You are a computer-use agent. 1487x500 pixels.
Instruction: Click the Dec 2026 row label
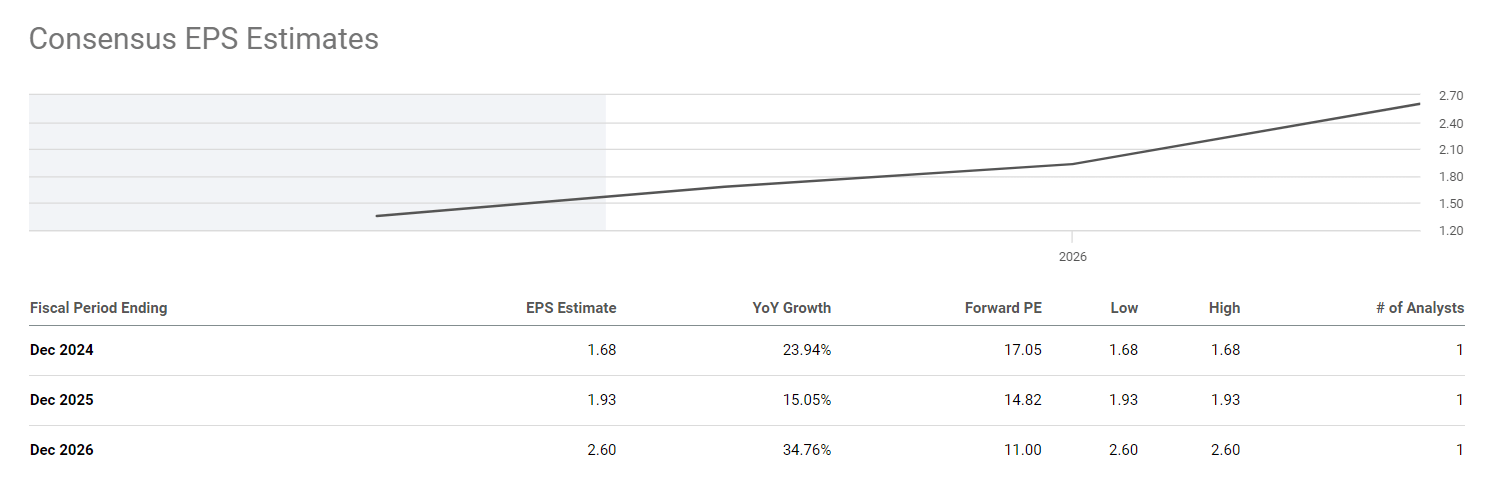62,450
